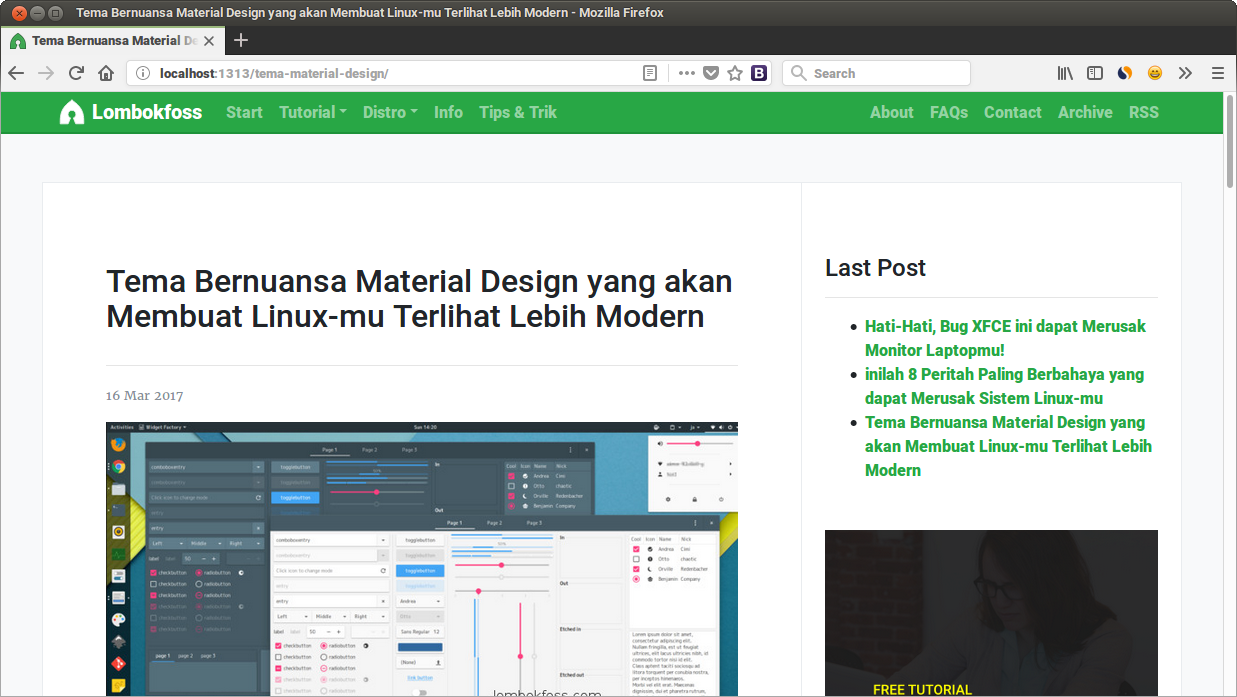Click the Home icon in the toolbar
Image resolution: width=1237 pixels, height=697 pixels.
coord(106,72)
